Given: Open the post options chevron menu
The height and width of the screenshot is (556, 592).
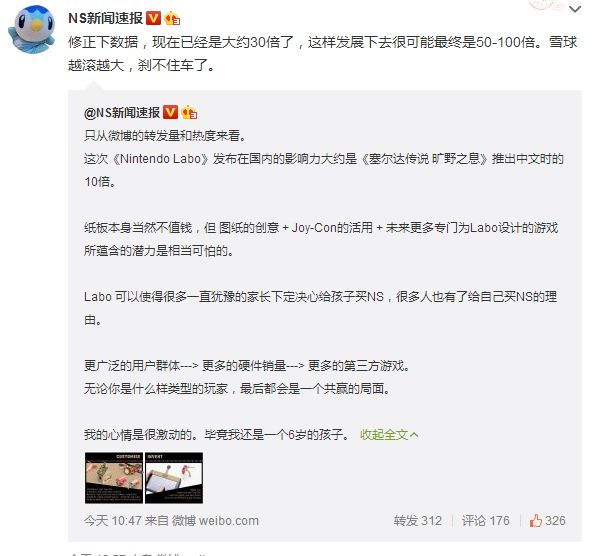Looking at the screenshot, I should pos(575,9).
